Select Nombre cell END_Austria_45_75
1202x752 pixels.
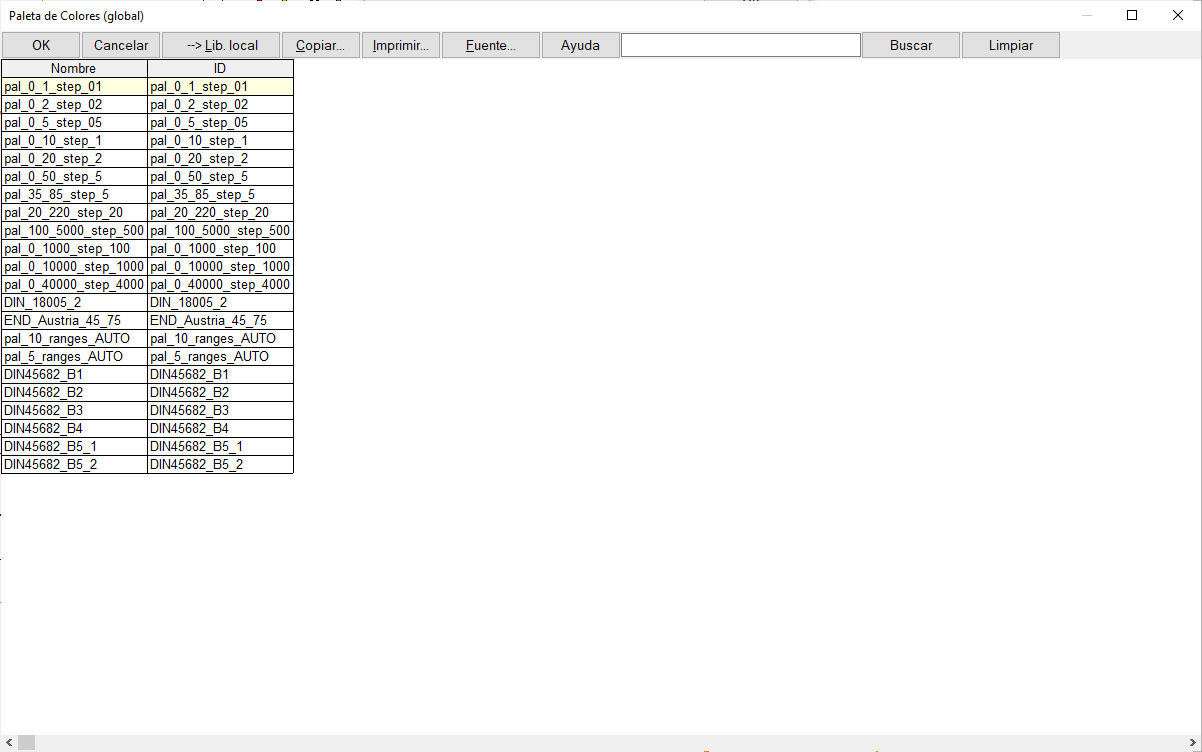74,321
